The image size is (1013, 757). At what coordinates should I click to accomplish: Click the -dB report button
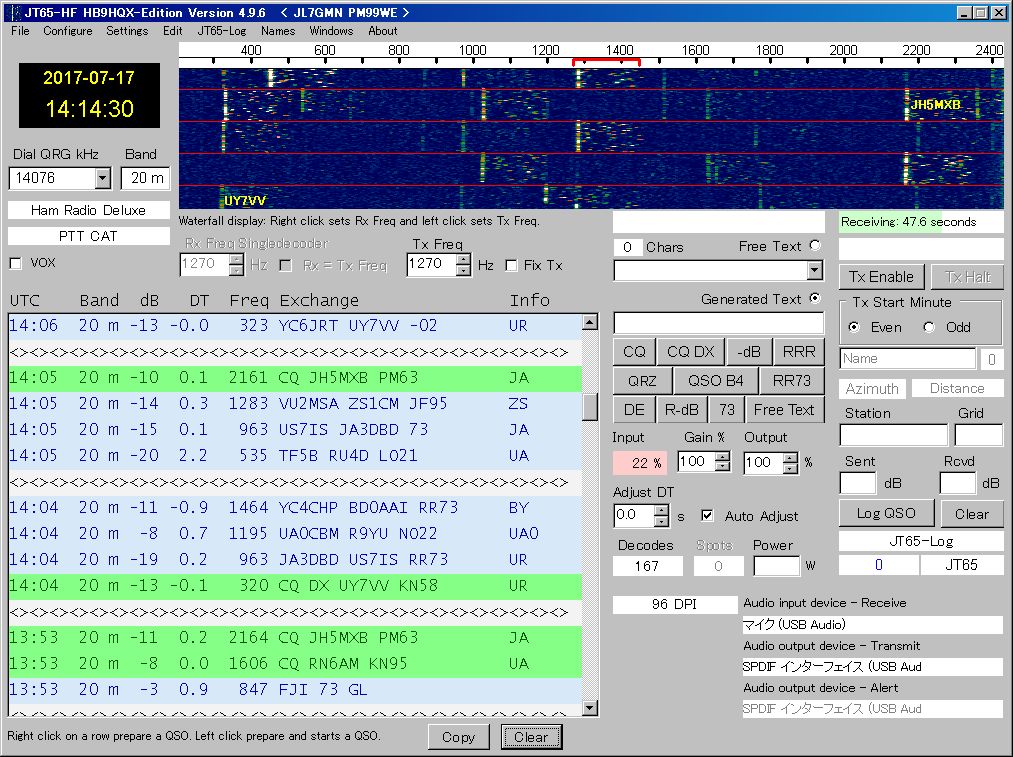[x=748, y=352]
